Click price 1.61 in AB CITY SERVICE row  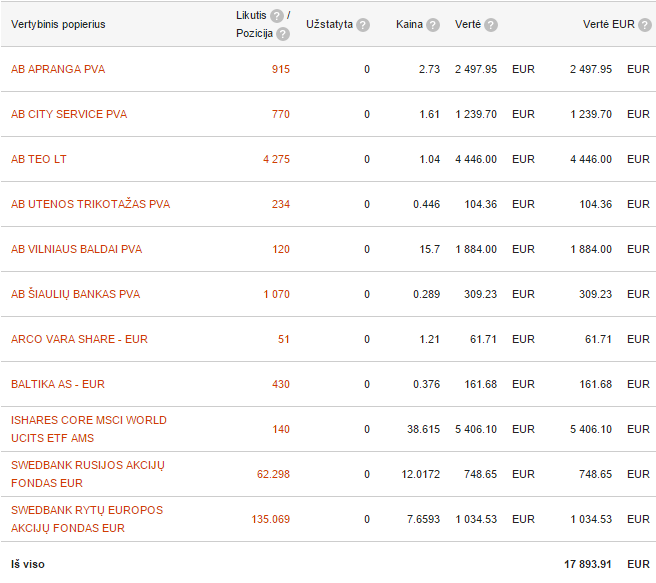(430, 114)
